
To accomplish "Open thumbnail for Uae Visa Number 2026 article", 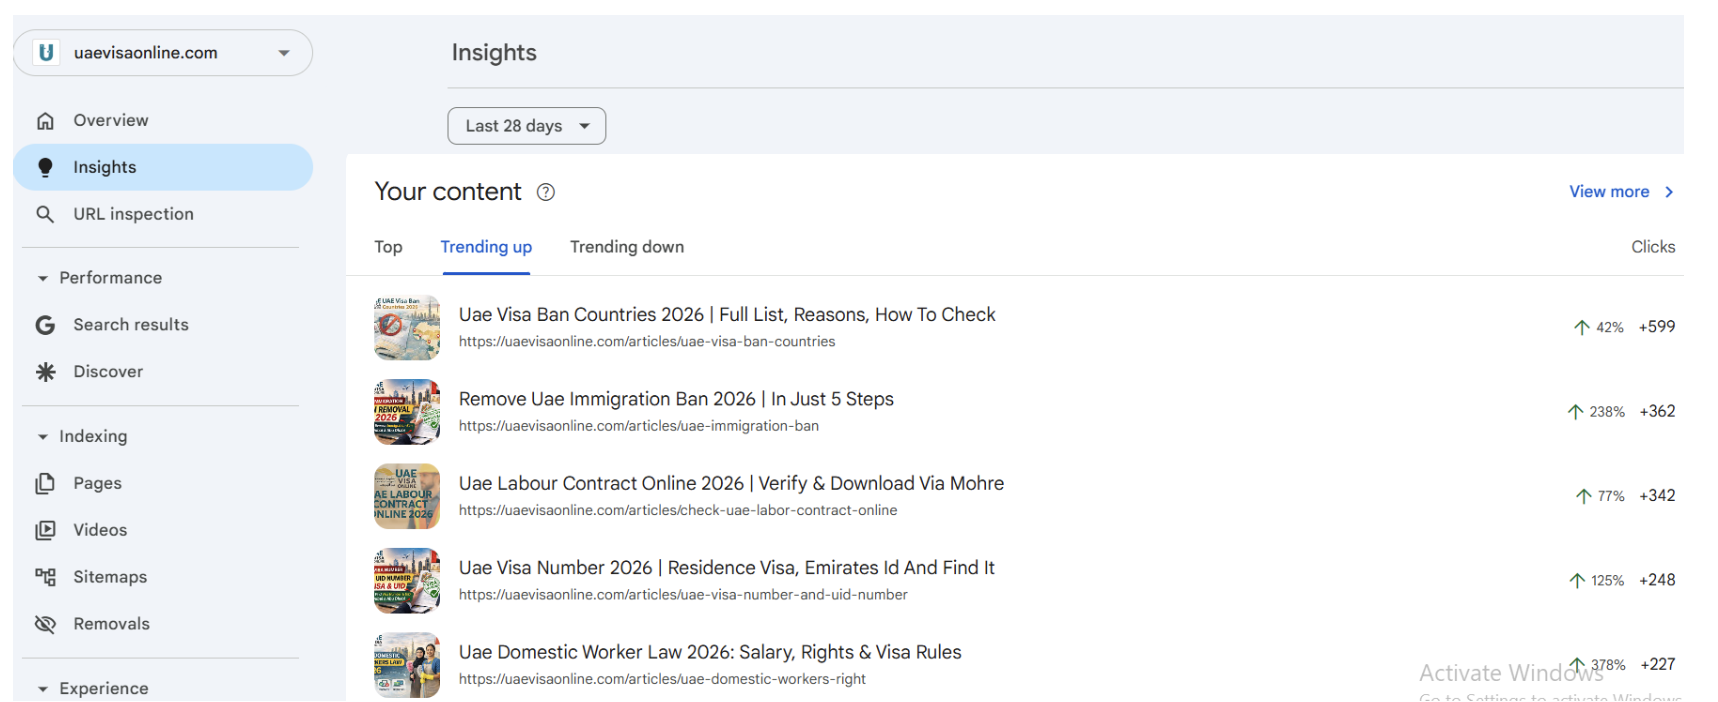I will tap(407, 581).
